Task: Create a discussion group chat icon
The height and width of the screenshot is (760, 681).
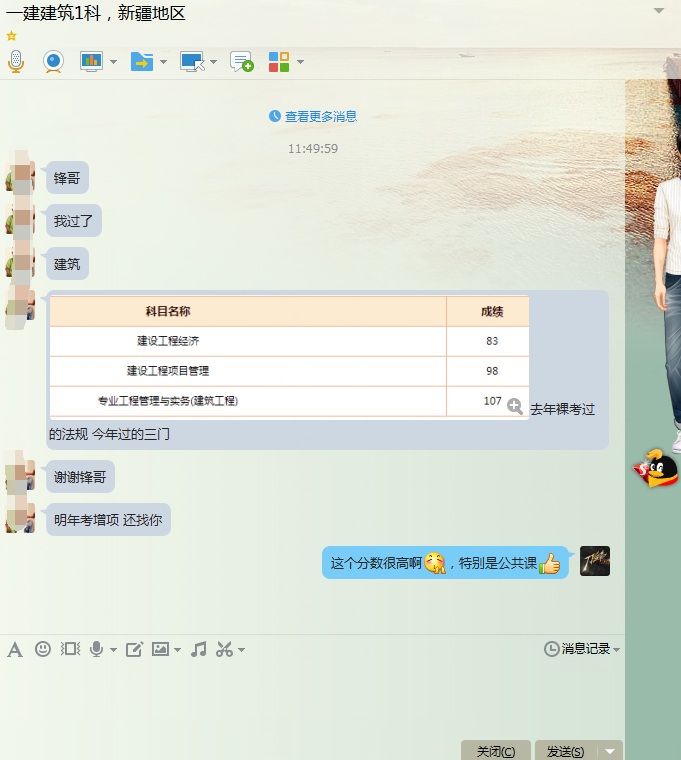Action: 242,62
